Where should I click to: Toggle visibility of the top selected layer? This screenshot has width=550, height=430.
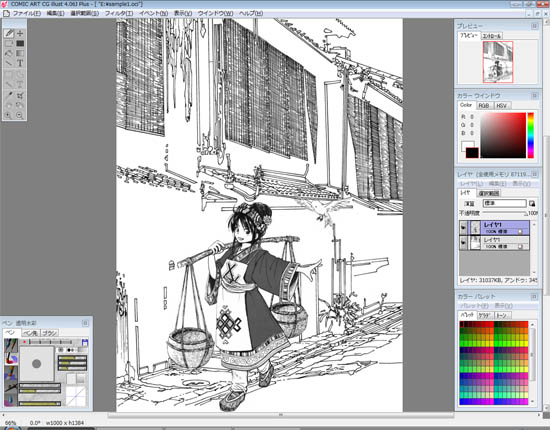[463, 228]
